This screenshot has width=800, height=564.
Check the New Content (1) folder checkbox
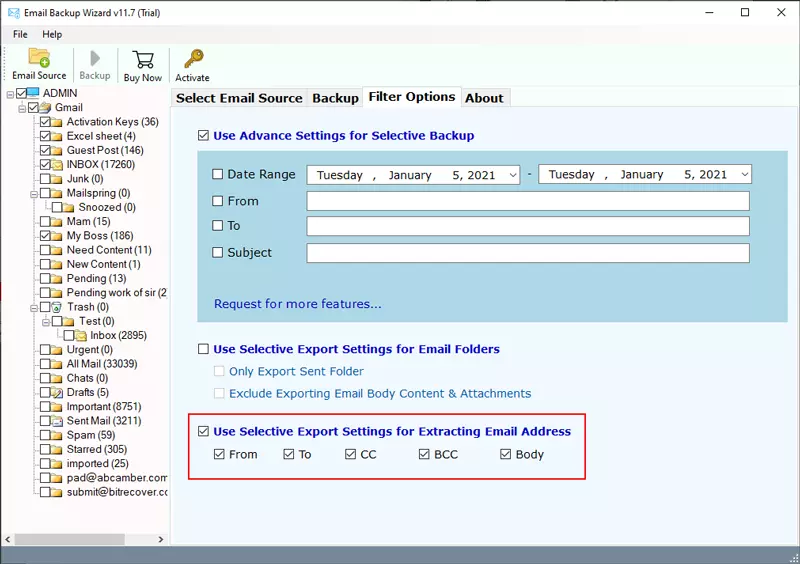[45, 264]
